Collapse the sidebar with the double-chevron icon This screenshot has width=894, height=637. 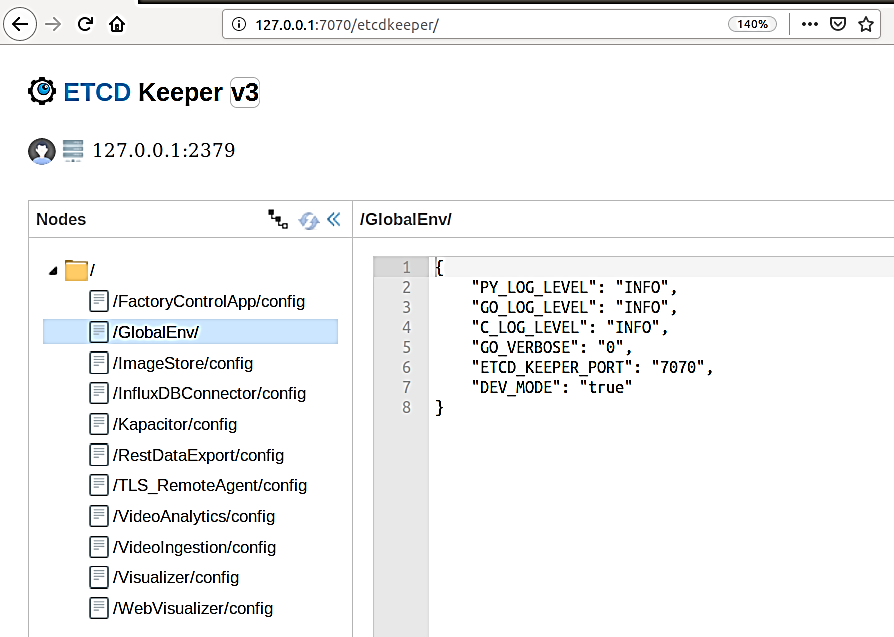pyautogui.click(x=332, y=219)
